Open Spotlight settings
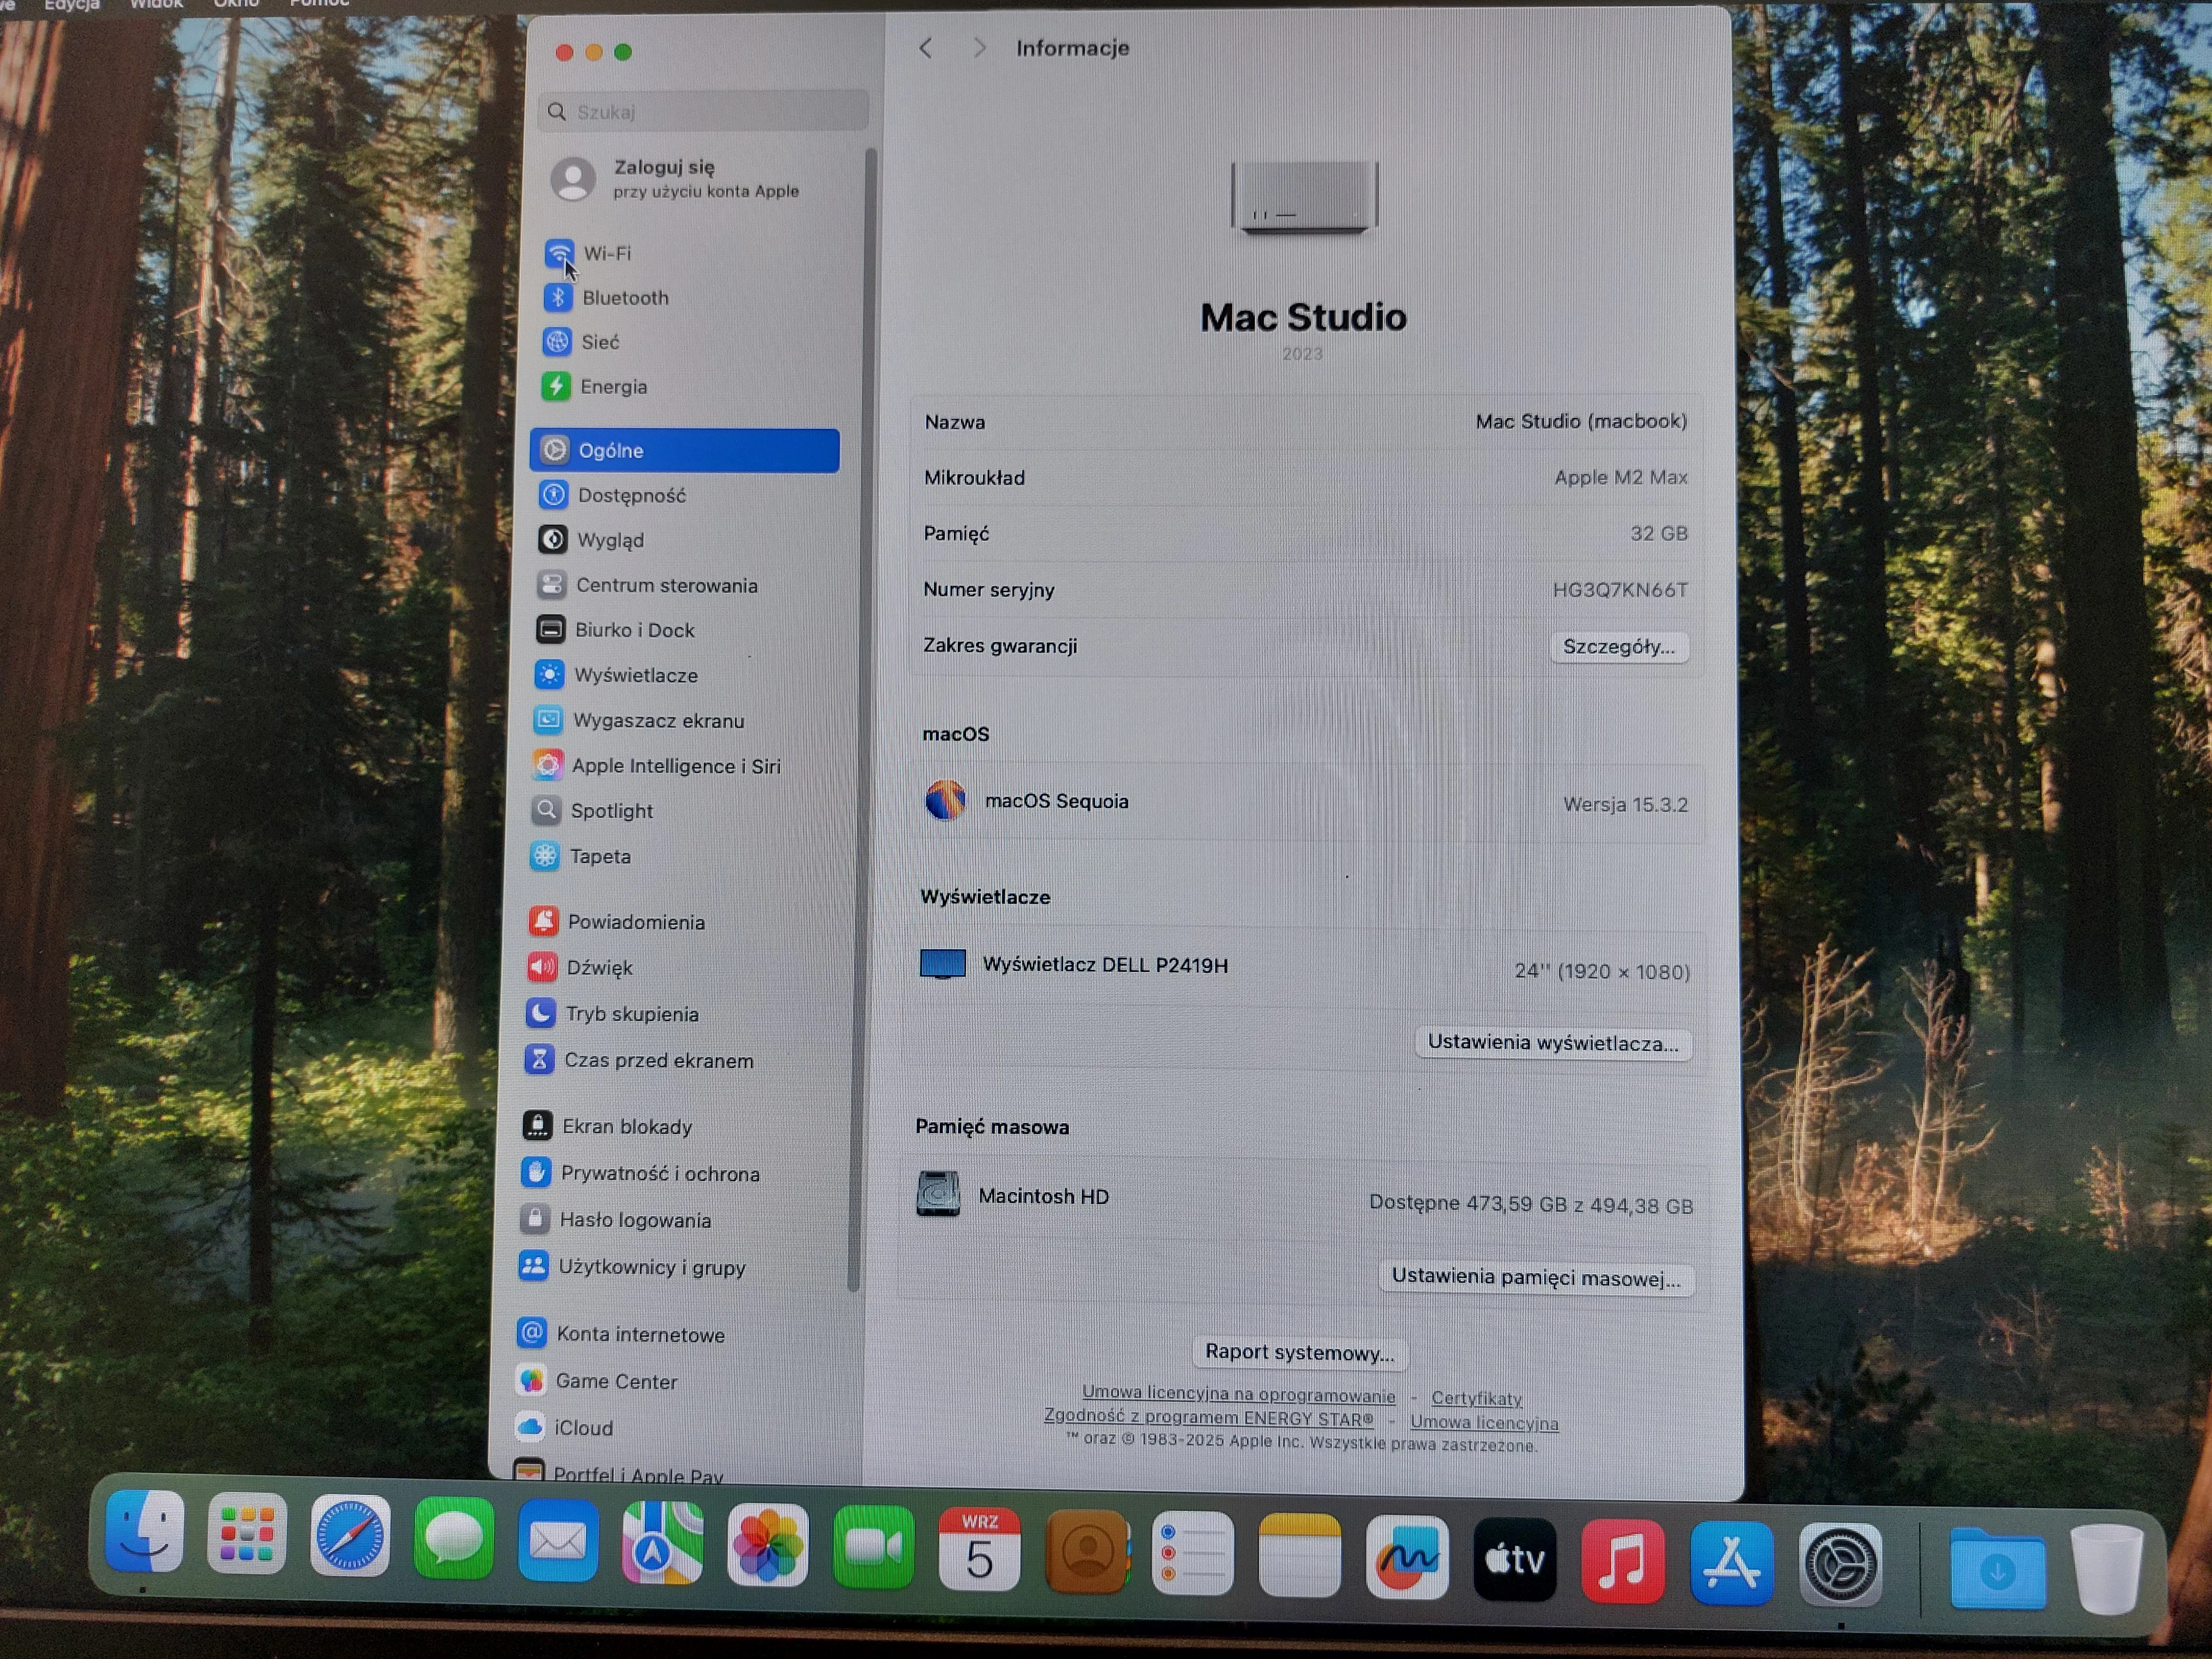This screenshot has width=2212, height=1659. click(x=593, y=811)
